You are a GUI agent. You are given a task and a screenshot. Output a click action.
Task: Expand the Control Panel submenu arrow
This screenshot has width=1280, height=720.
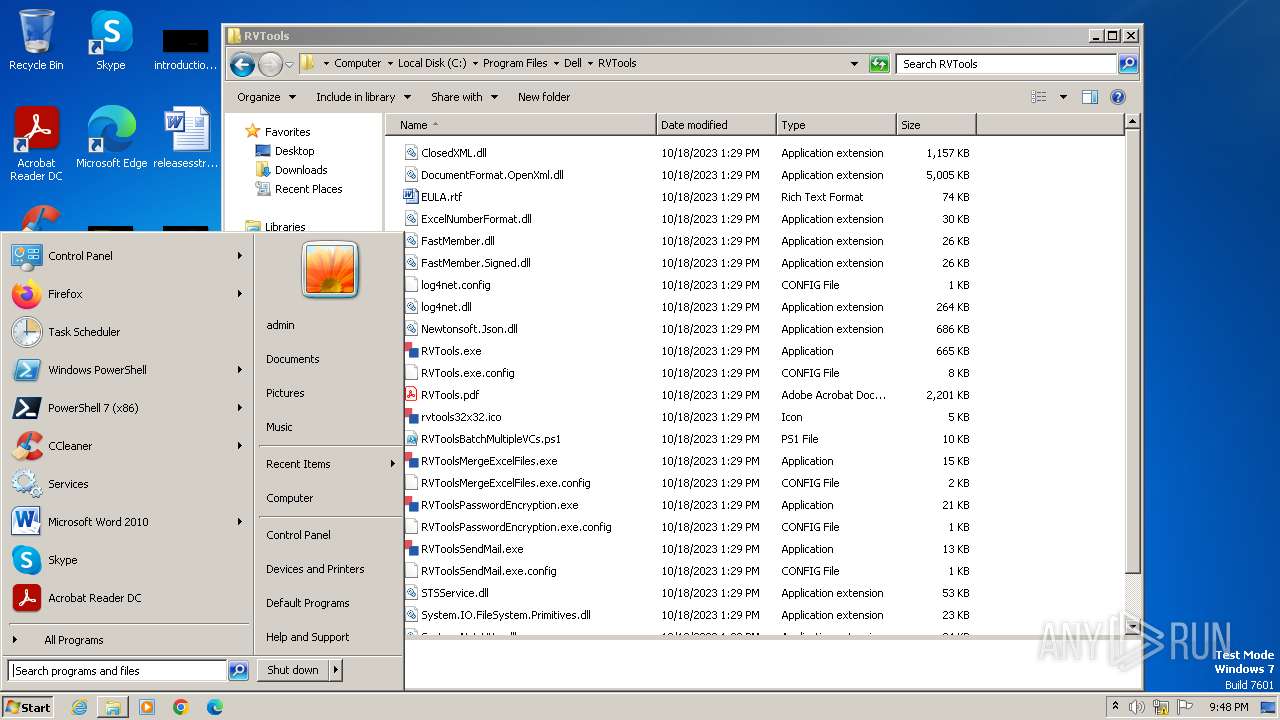[240, 256]
